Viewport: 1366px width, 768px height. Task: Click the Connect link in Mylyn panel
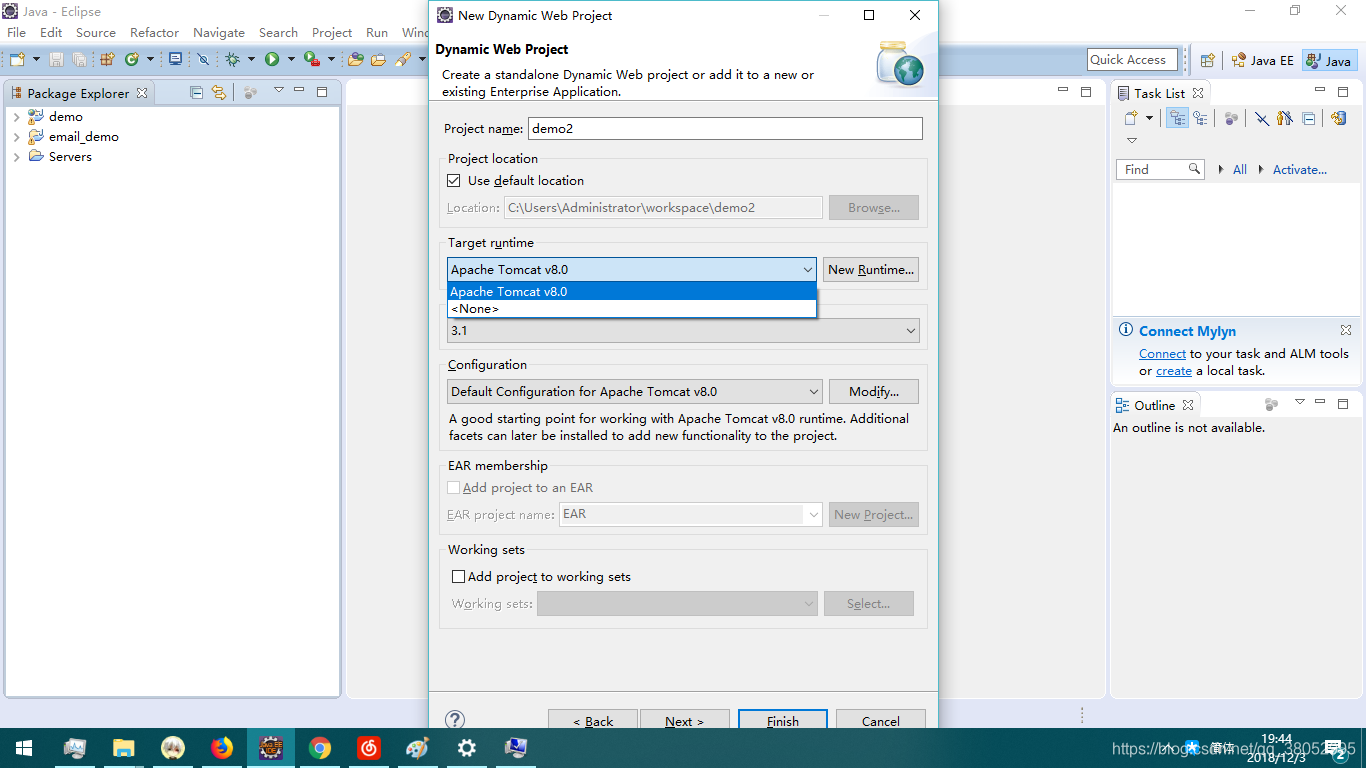point(1162,353)
